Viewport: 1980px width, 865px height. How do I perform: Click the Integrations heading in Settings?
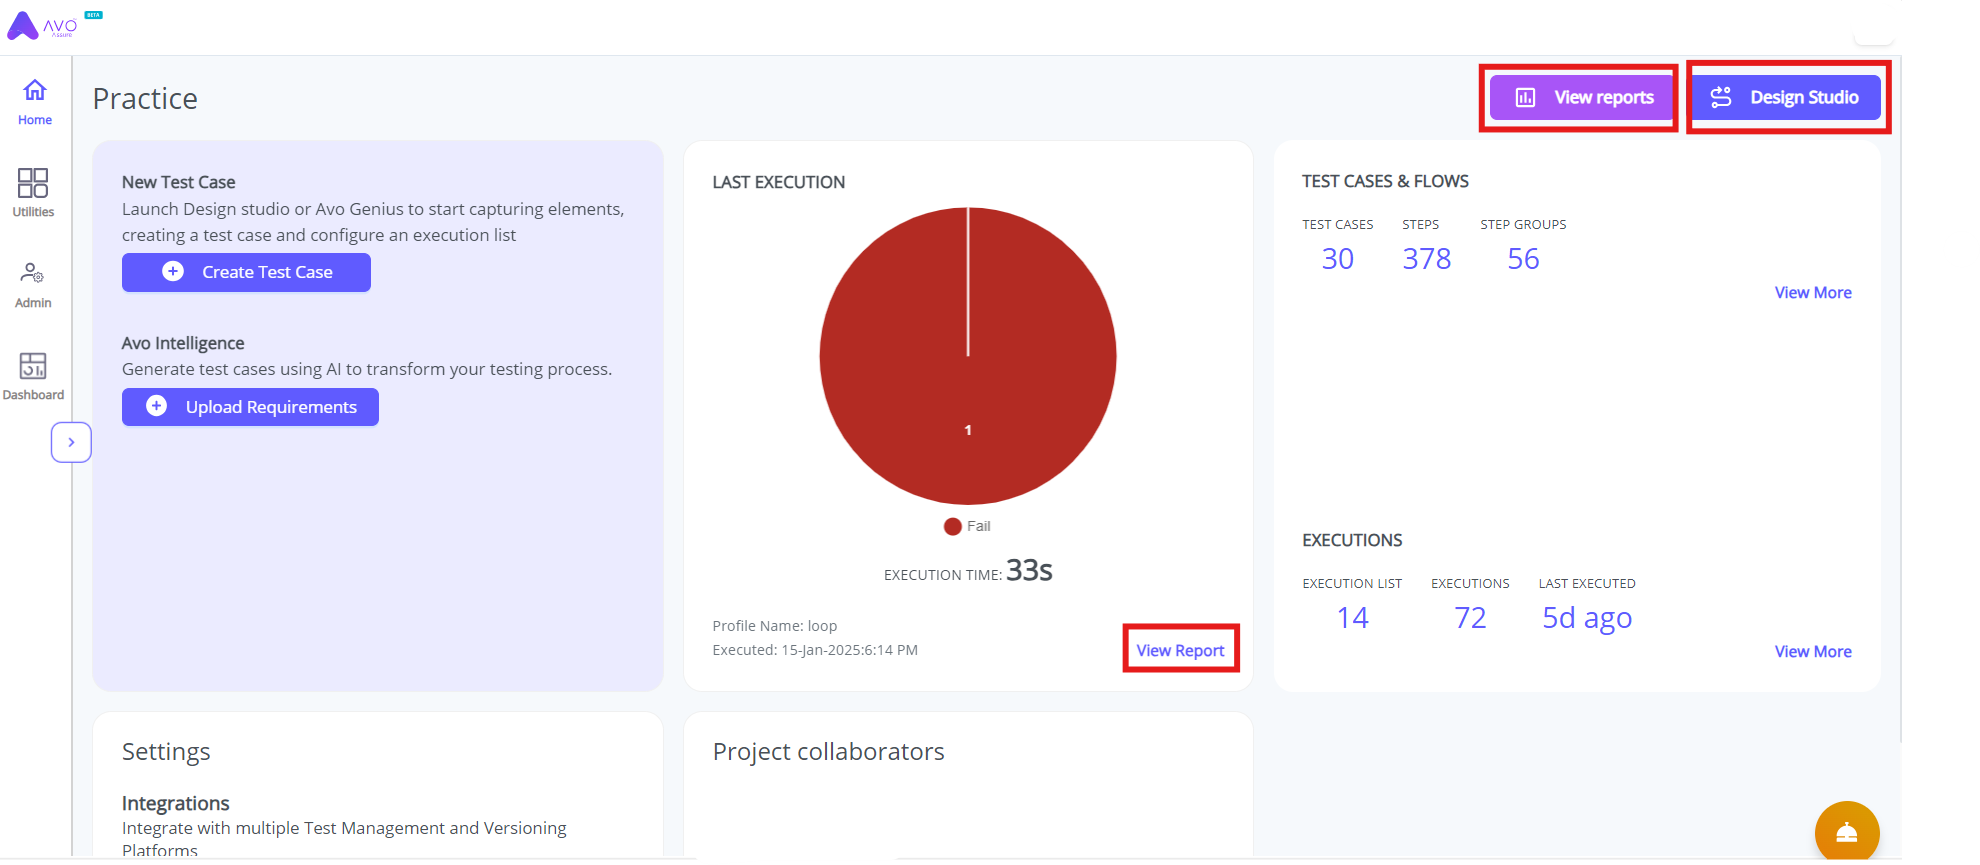[176, 803]
